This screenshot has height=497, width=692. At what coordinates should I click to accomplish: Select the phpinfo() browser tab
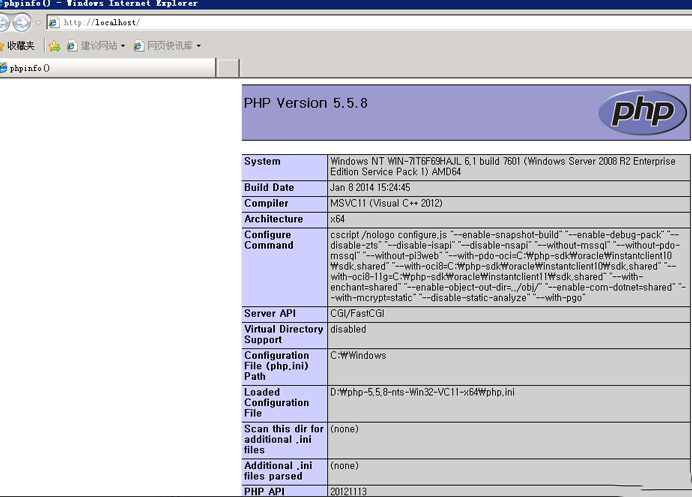[x=107, y=68]
